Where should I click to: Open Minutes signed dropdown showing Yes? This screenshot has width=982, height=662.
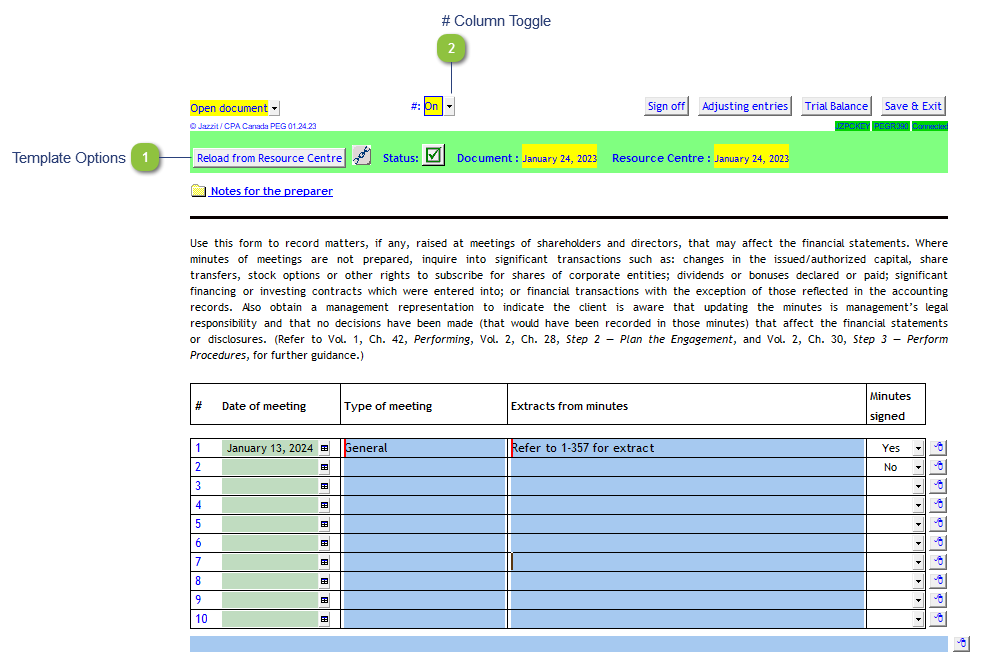point(918,448)
